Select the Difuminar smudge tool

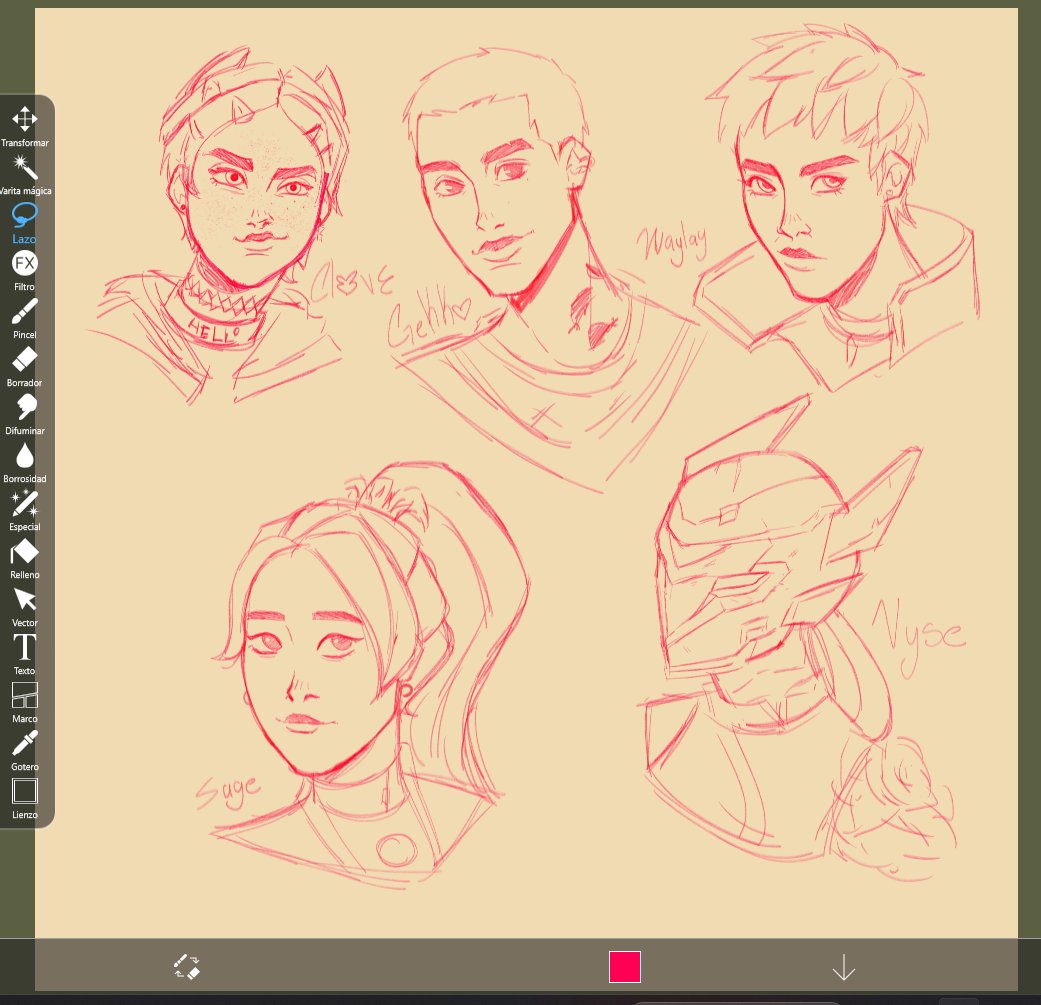(25, 414)
